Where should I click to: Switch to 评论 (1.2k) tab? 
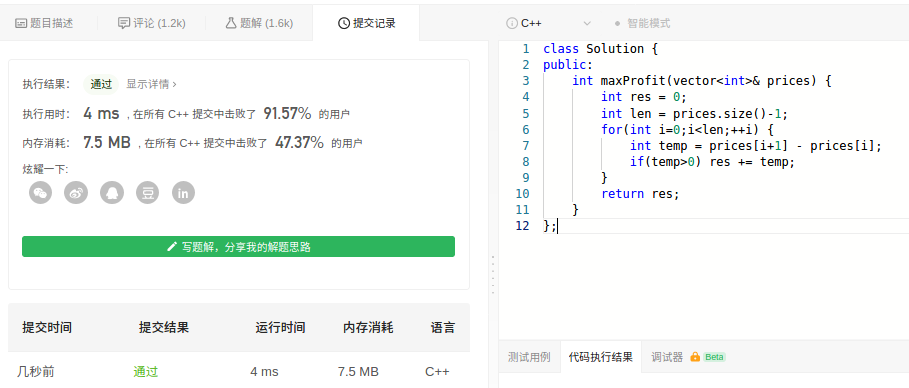tap(152, 23)
